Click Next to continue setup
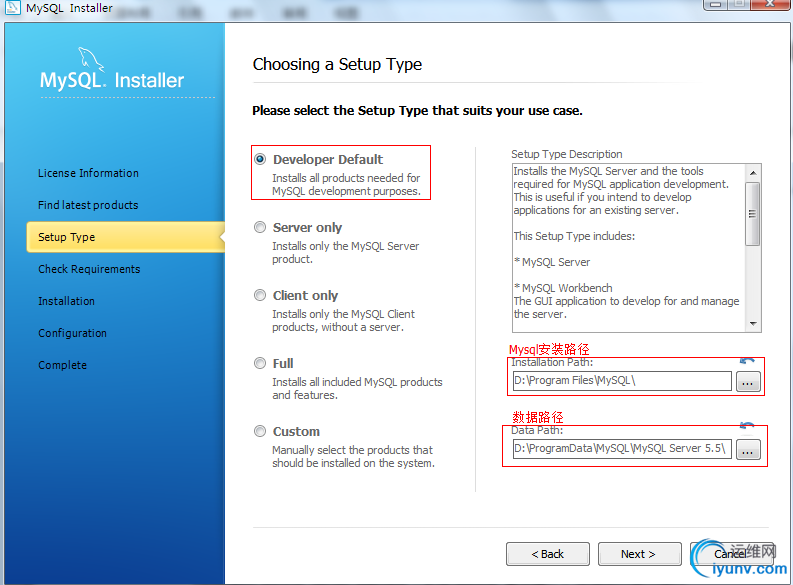 point(640,554)
